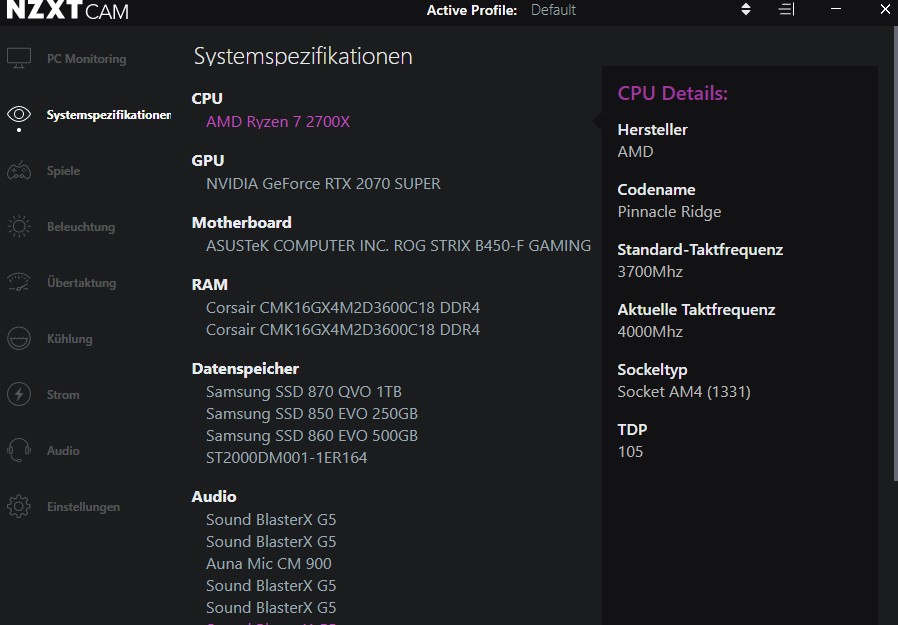The height and width of the screenshot is (625, 898).
Task: Open the PC Monitoring monitor icon
Action: pyautogui.click(x=19, y=59)
